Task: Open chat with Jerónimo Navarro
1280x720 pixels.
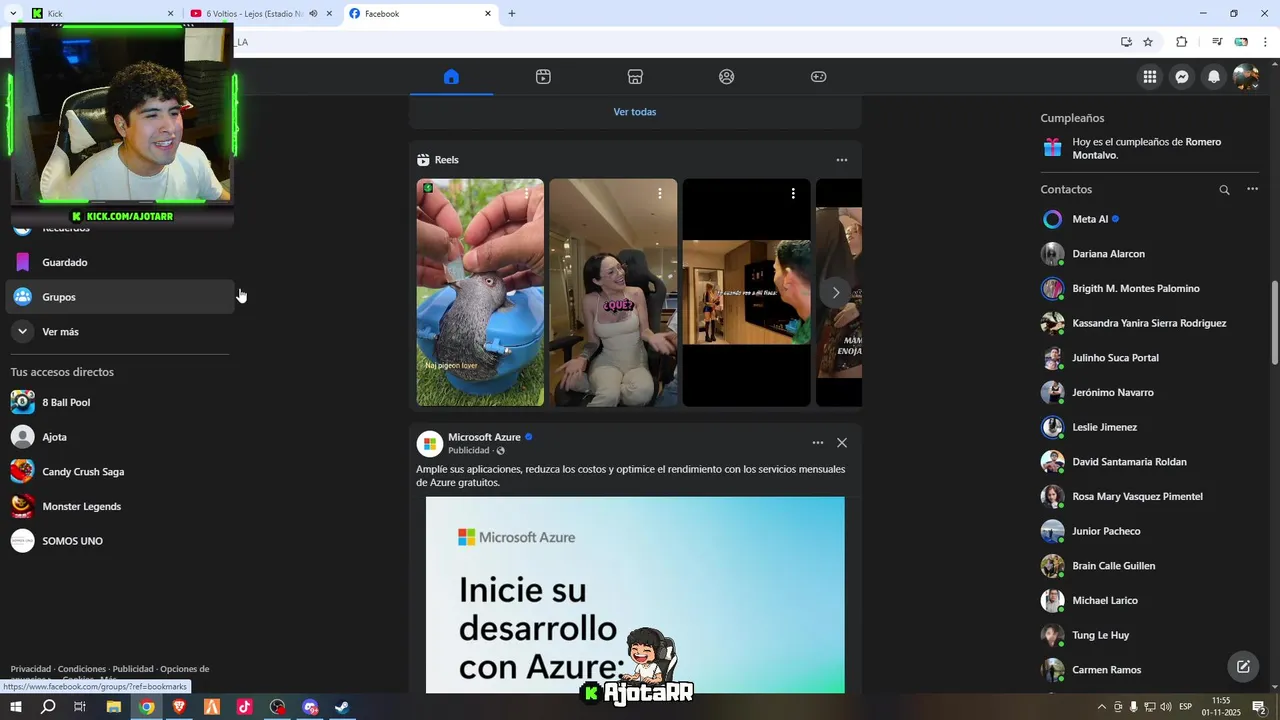Action: click(1150, 392)
